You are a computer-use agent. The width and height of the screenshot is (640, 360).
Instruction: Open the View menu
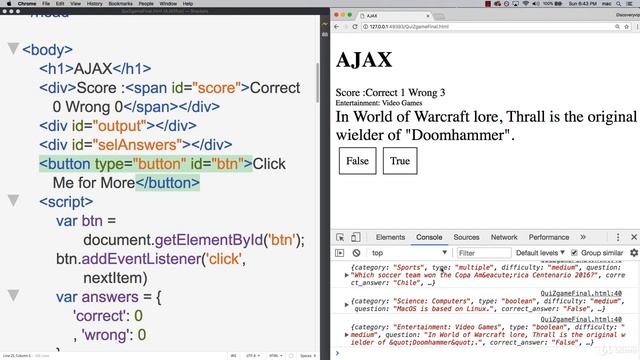click(x=76, y=4)
